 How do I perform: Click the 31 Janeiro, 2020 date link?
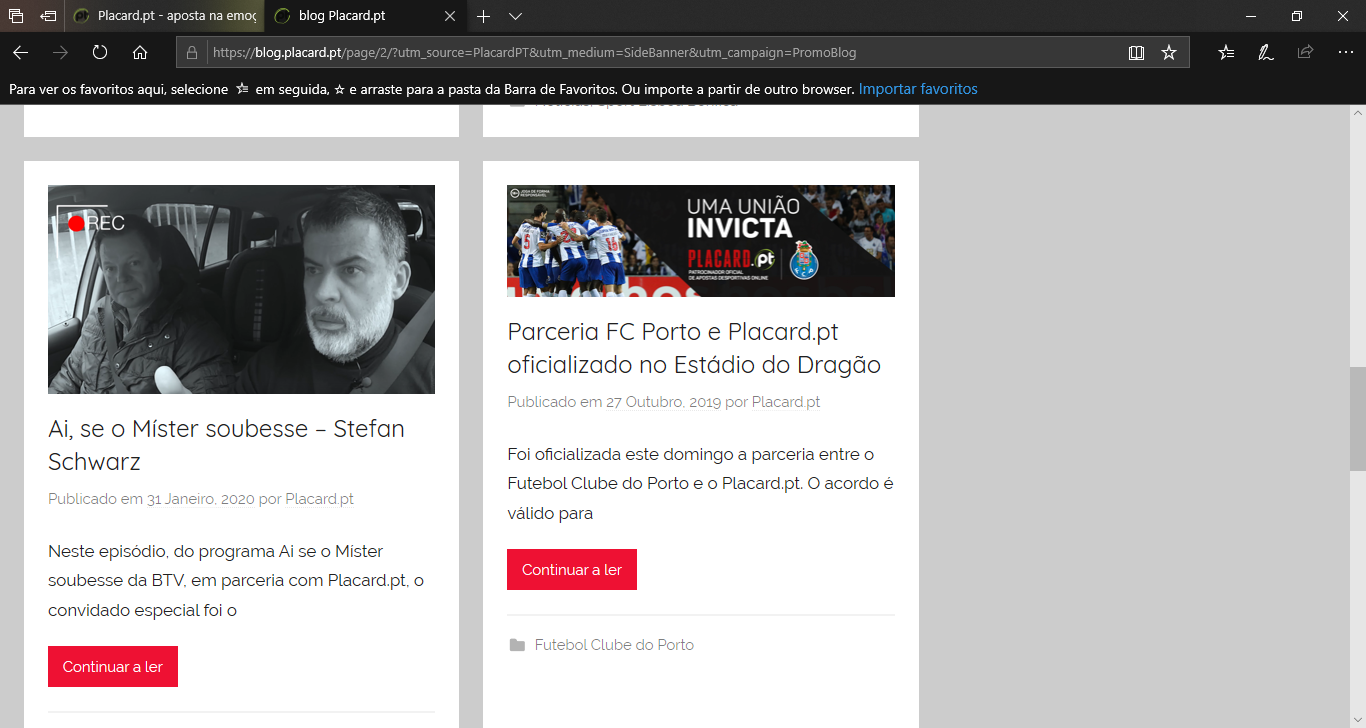[201, 499]
